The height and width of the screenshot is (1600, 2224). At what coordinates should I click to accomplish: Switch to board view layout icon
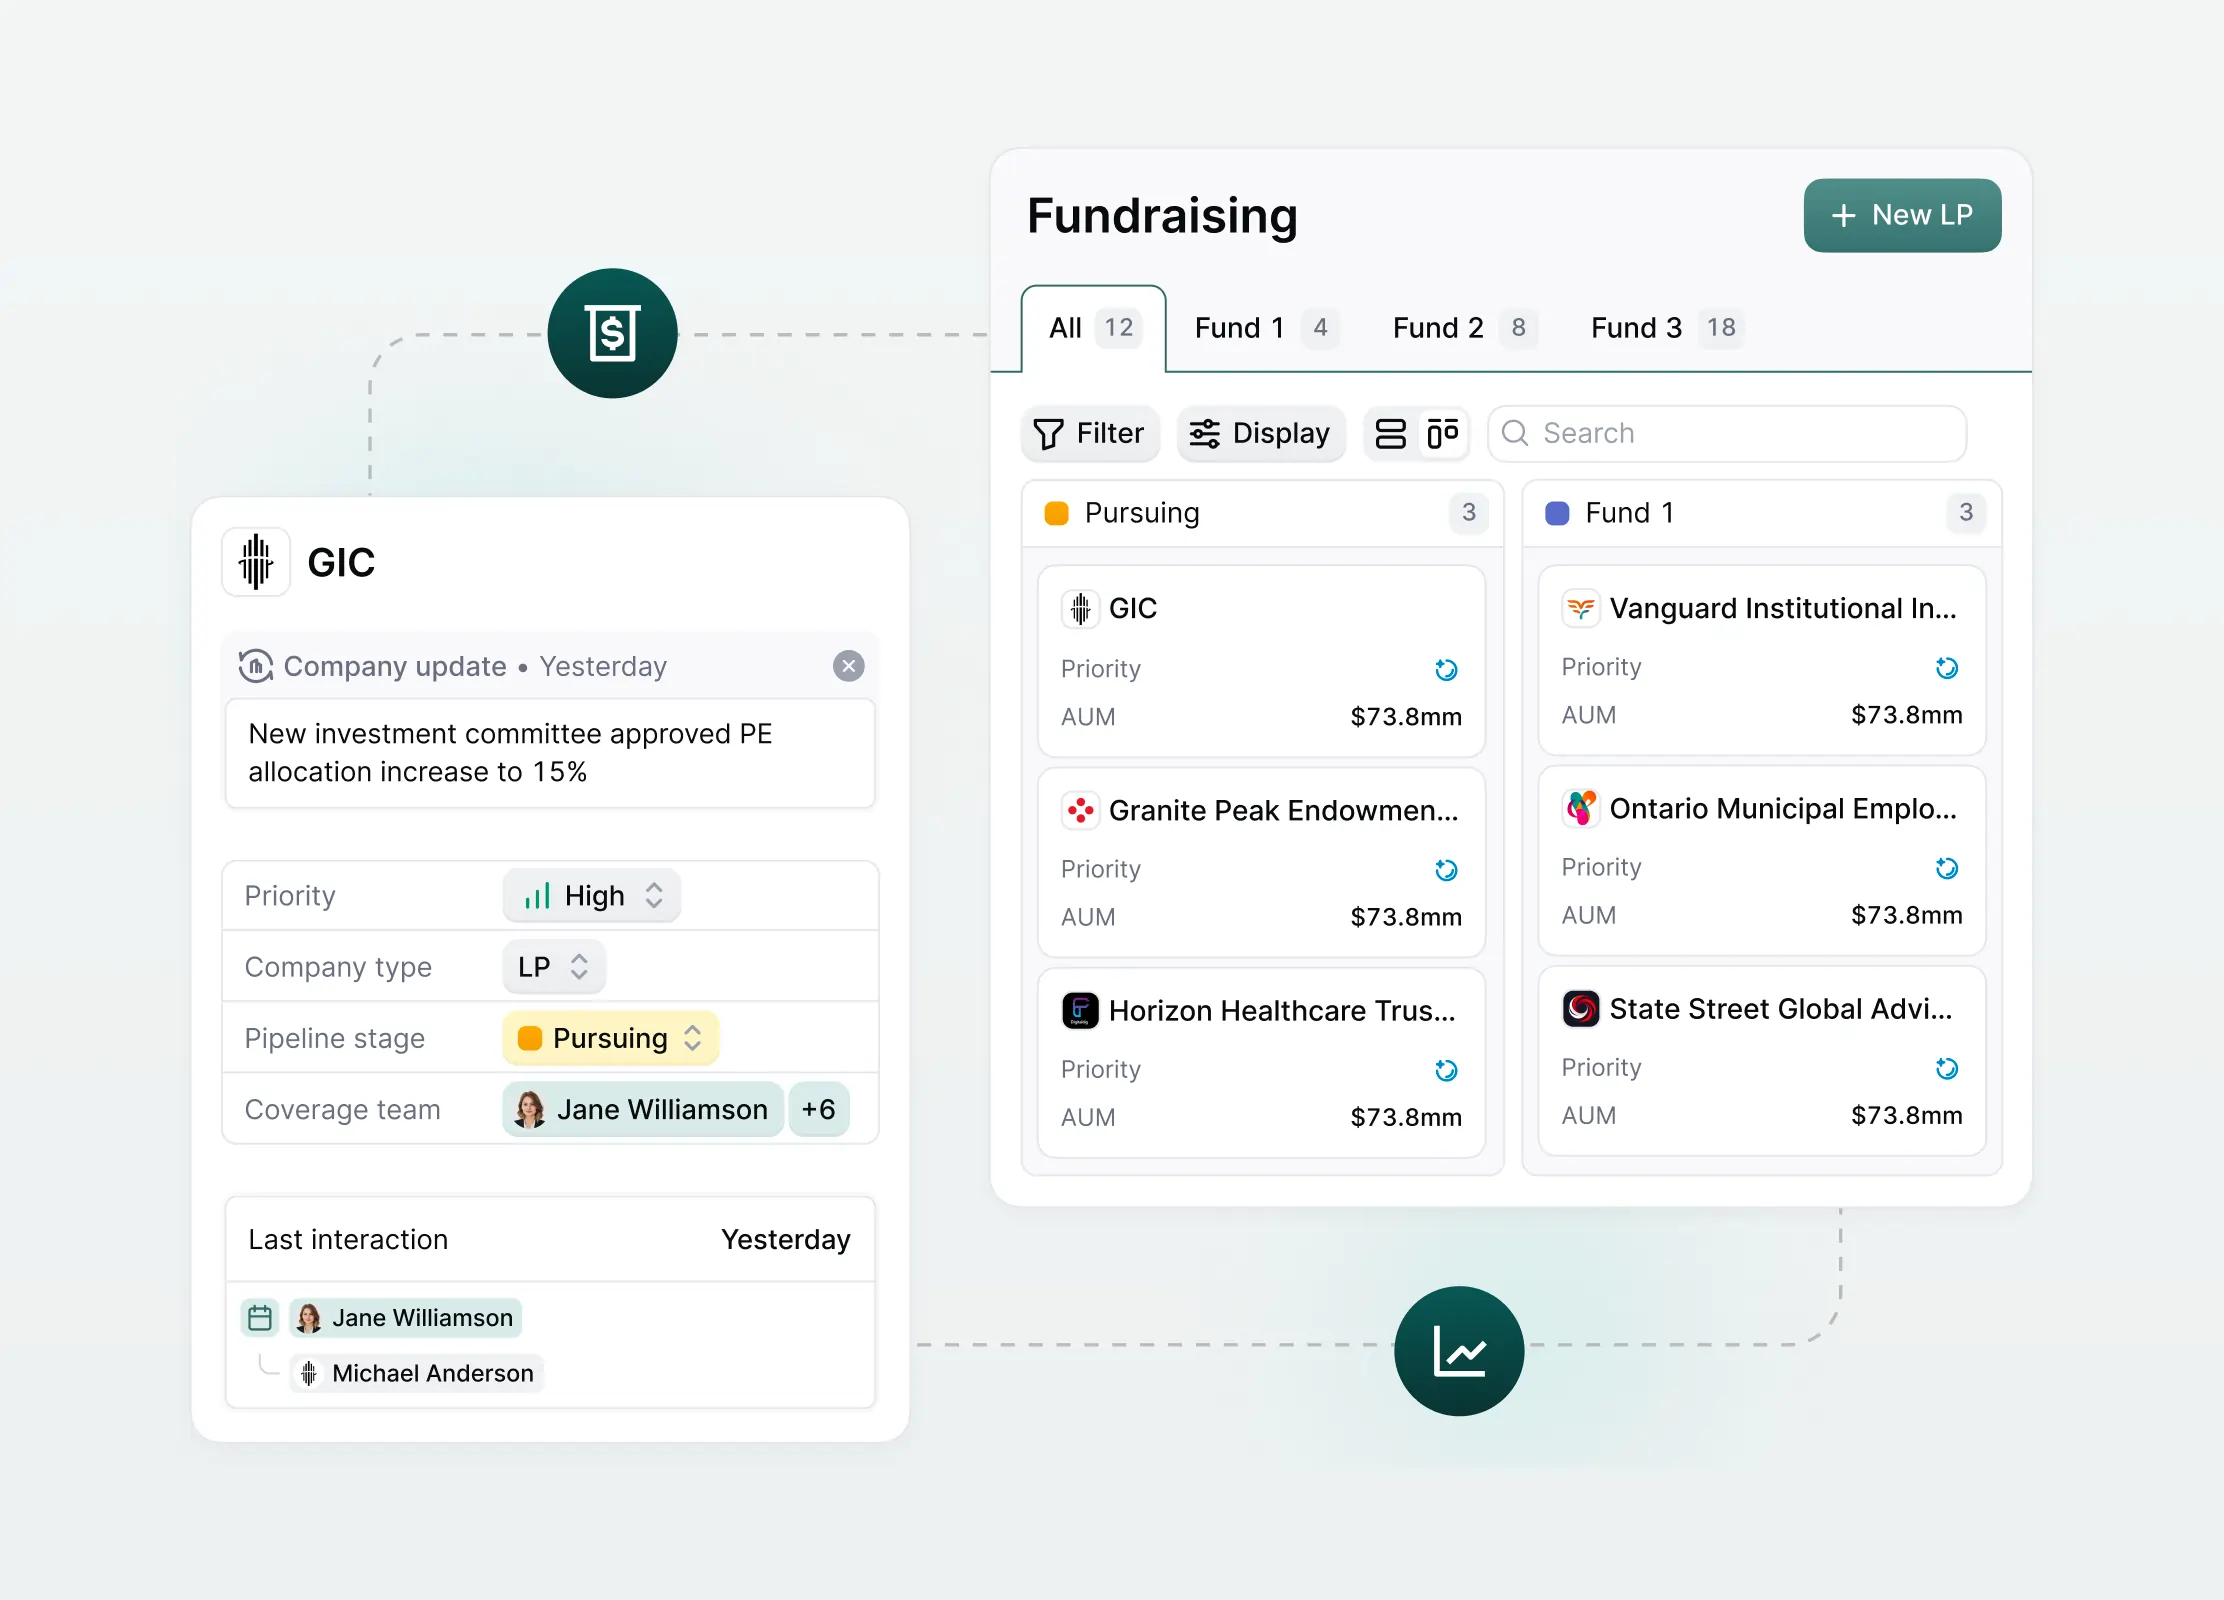pyautogui.click(x=1443, y=433)
